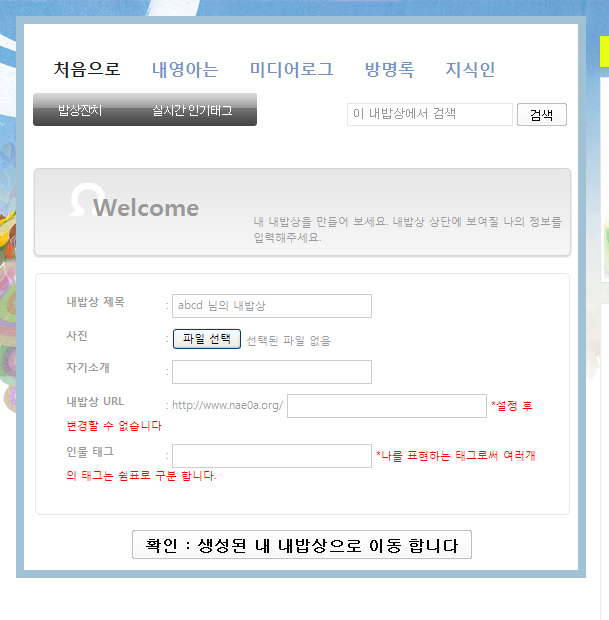609x620 pixels.
Task: Click the 내밥상 제목 label
Action: coord(95,302)
